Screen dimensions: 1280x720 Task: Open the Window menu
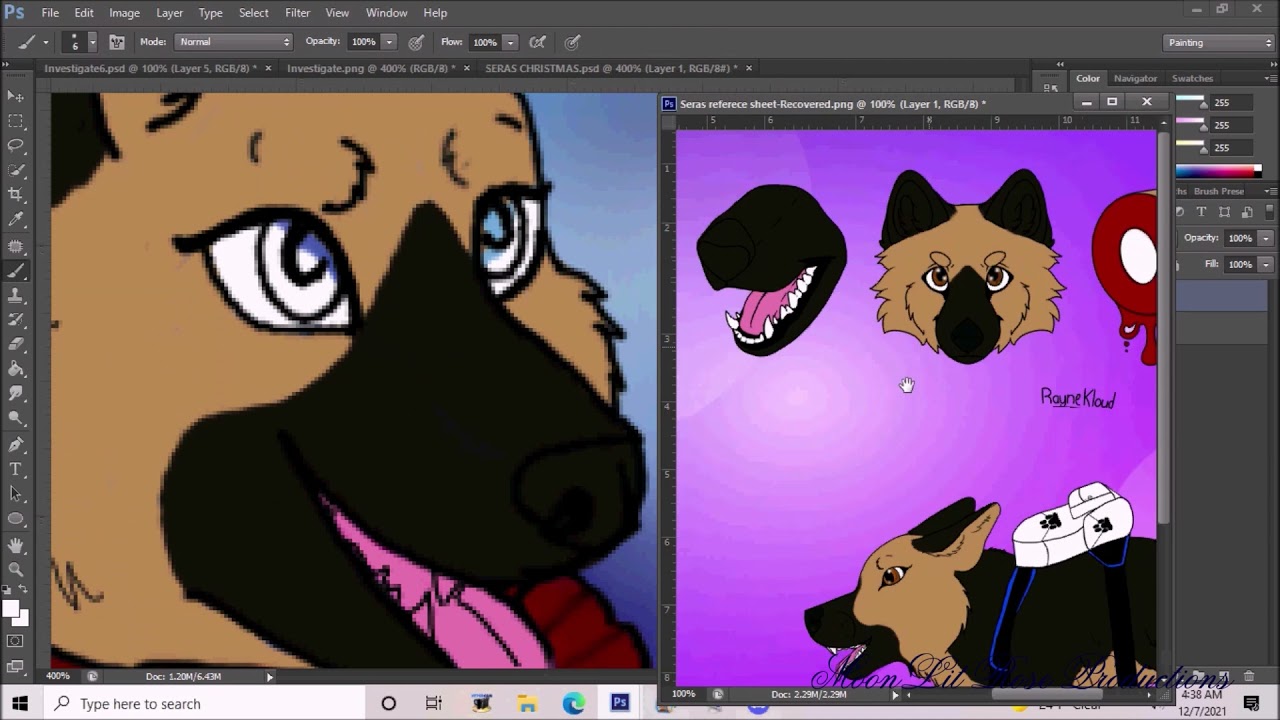pyautogui.click(x=386, y=13)
